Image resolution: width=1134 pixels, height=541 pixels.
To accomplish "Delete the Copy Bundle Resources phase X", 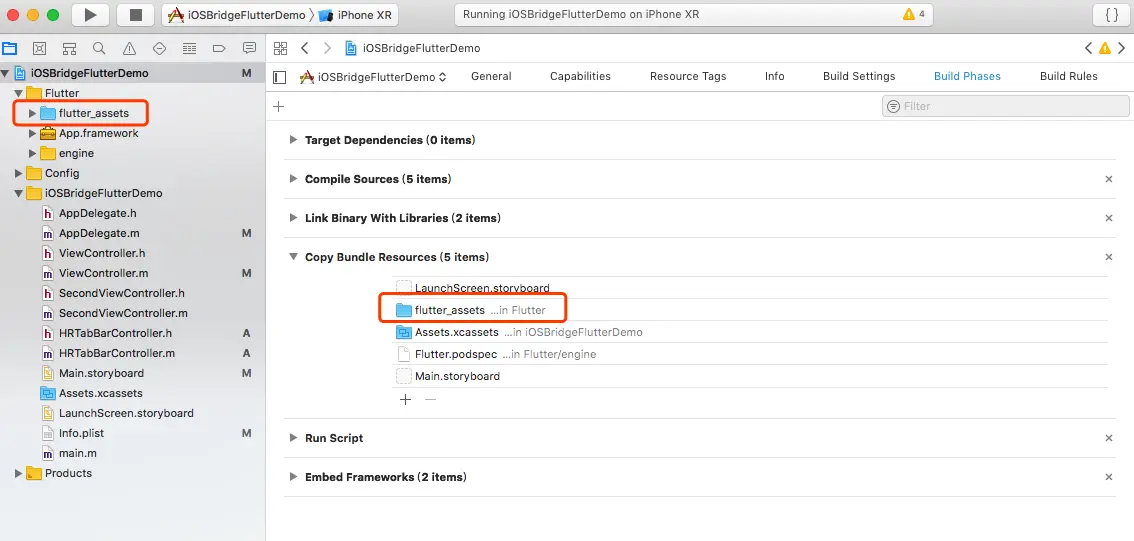I will 1109,257.
